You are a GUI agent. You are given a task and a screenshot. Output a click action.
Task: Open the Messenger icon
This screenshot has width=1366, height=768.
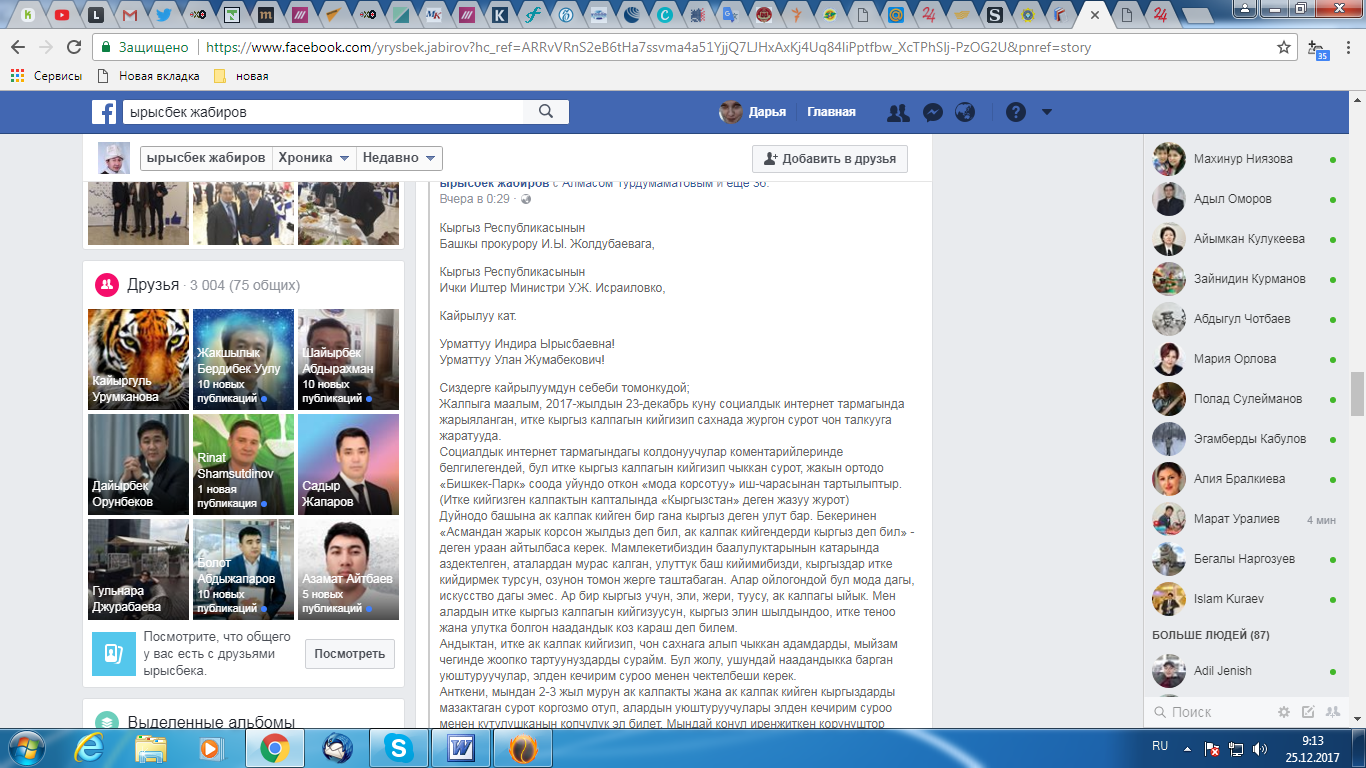[x=932, y=112]
